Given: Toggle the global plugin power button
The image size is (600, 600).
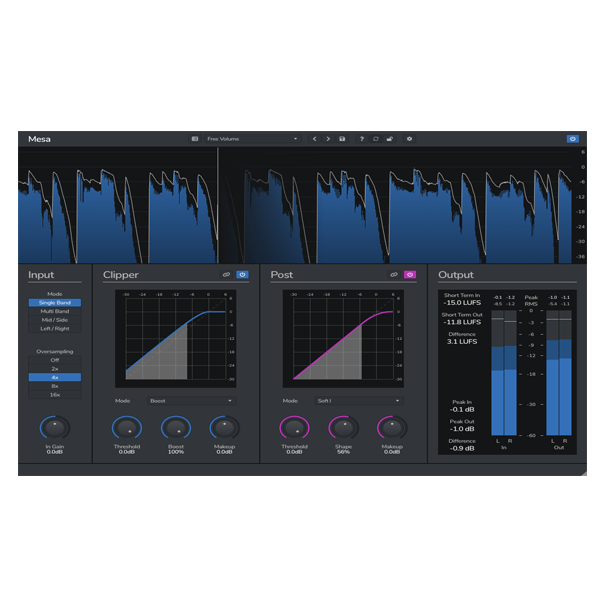Looking at the screenshot, I should pos(573,139).
